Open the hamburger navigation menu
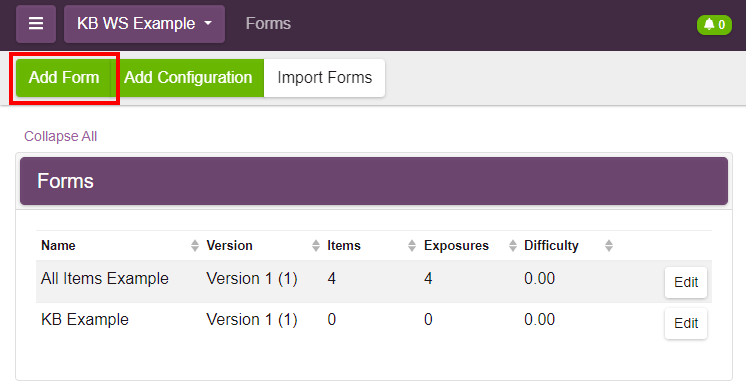Viewport: 746px width, 383px height. point(36,24)
